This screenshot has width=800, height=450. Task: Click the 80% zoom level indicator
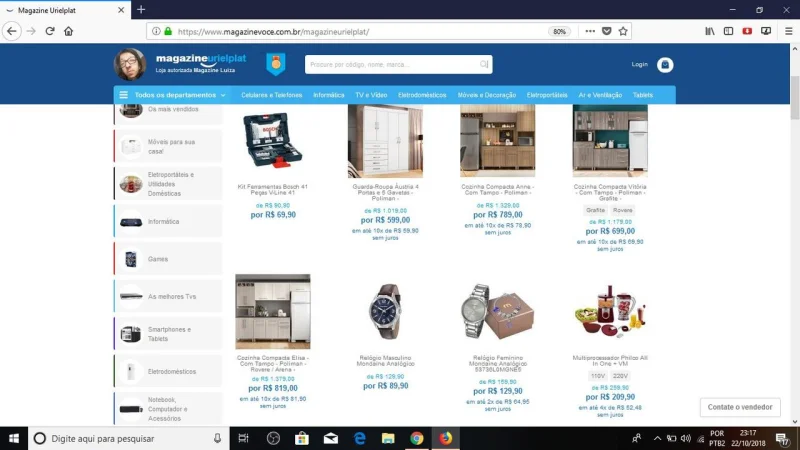tap(559, 32)
